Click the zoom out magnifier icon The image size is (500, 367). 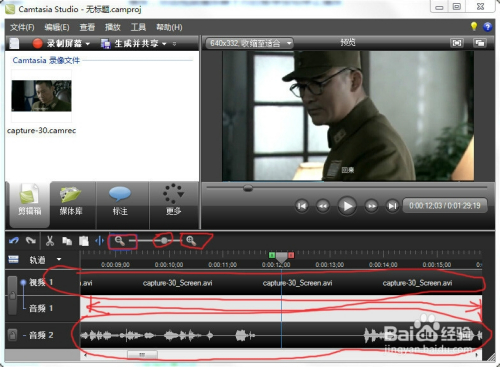click(x=119, y=241)
